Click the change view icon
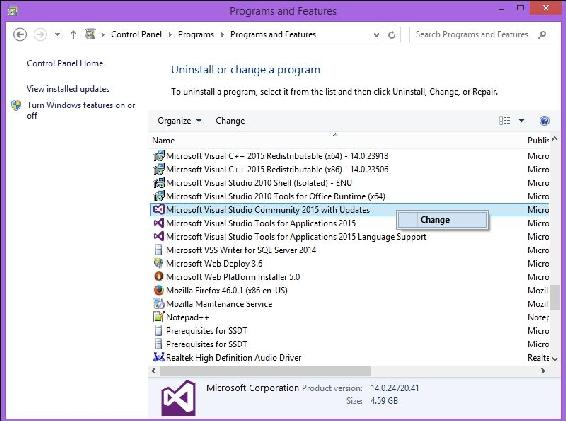This screenshot has width=566, height=421. 504,120
